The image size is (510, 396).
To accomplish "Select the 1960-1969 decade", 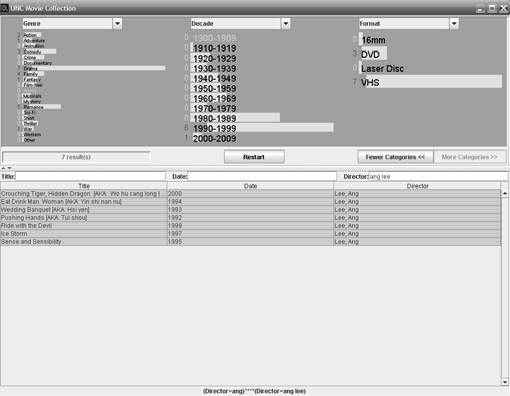I will pyautogui.click(x=214, y=98).
